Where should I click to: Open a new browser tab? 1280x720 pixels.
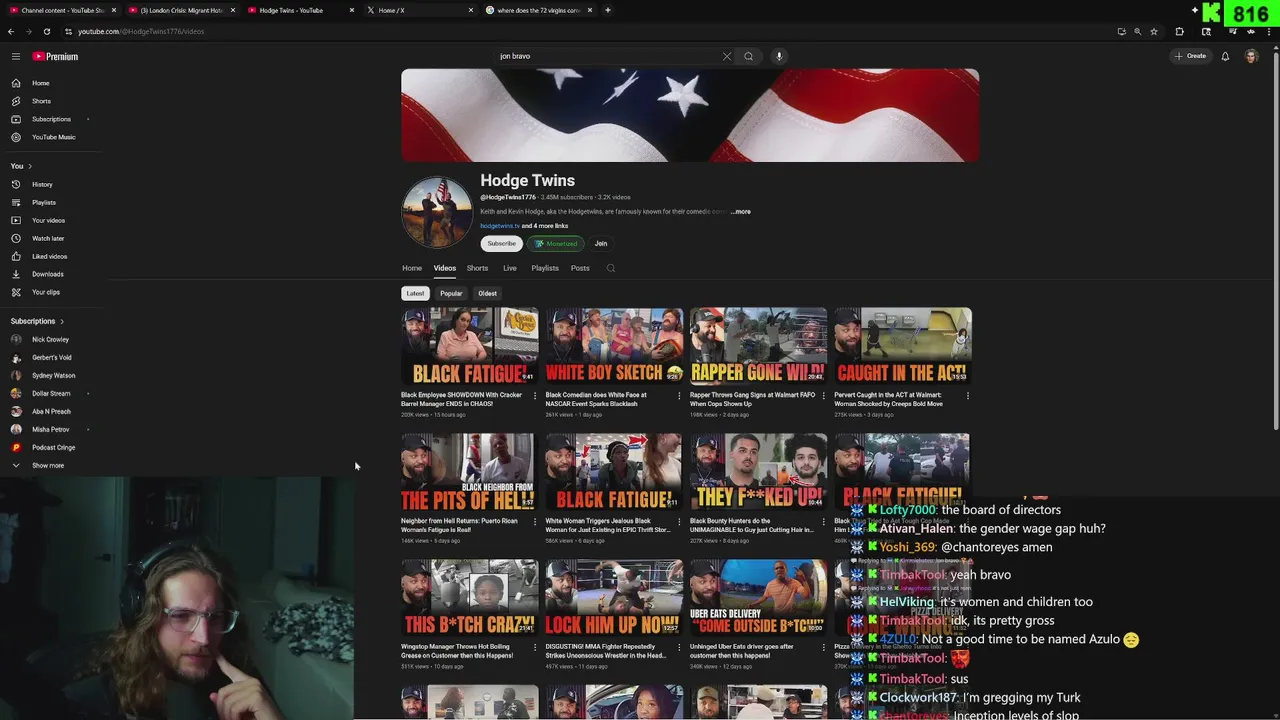point(607,10)
